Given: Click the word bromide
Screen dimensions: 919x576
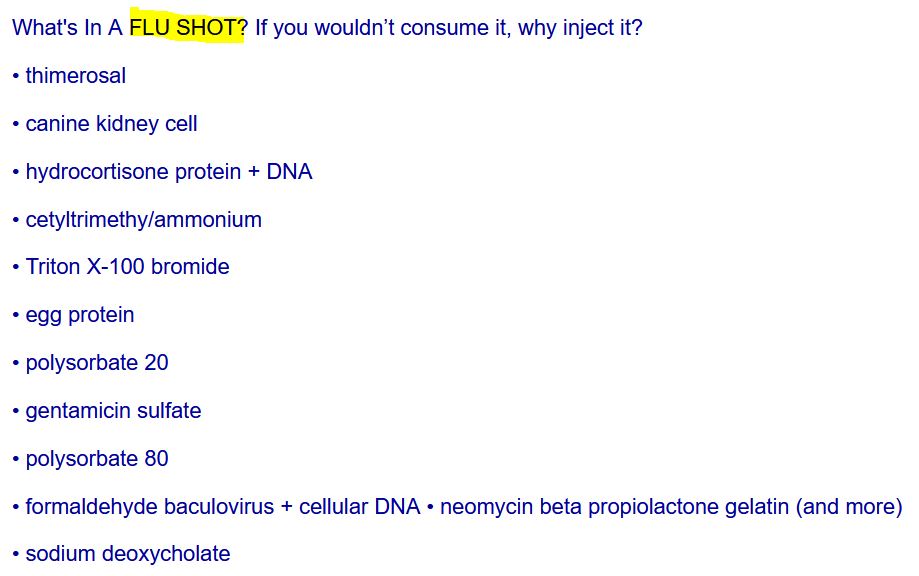Looking at the screenshot, I should (190, 267).
